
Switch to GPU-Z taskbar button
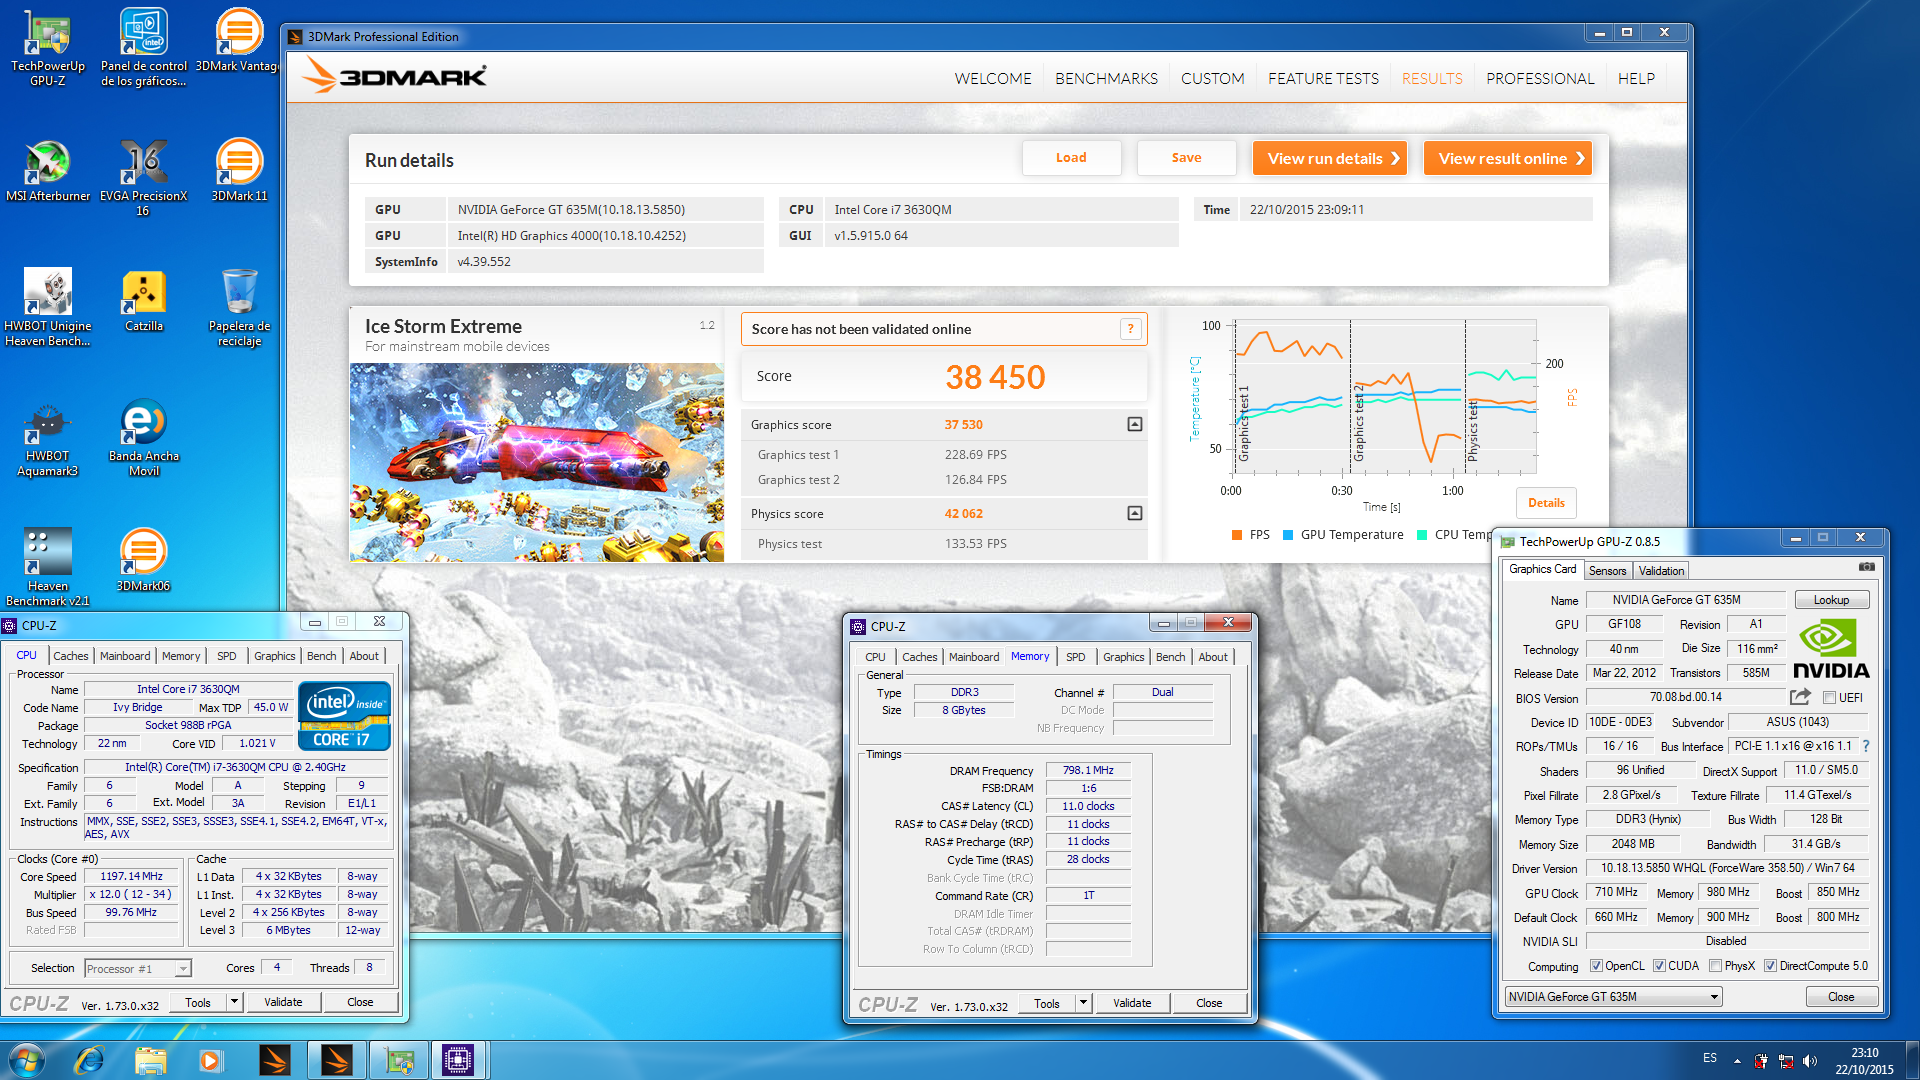pyautogui.click(x=398, y=1060)
